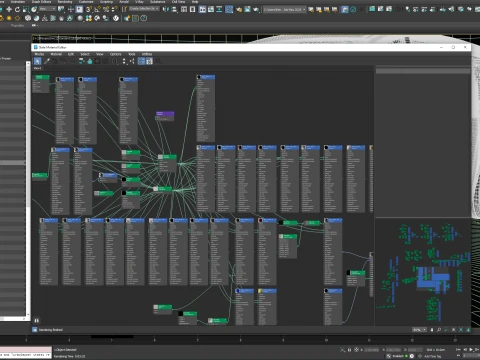The width and height of the screenshot is (480, 360).
Task: Select the arrow Select tool in Slate toolbar
Action: [37, 61]
